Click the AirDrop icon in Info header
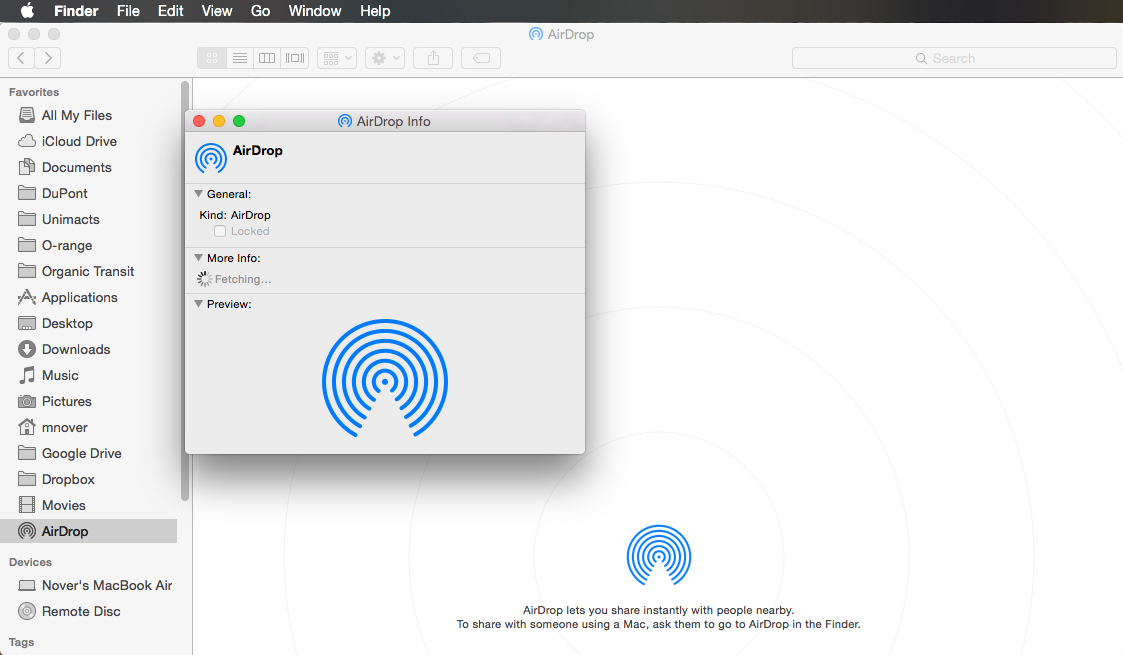The image size is (1123, 655). click(x=211, y=158)
